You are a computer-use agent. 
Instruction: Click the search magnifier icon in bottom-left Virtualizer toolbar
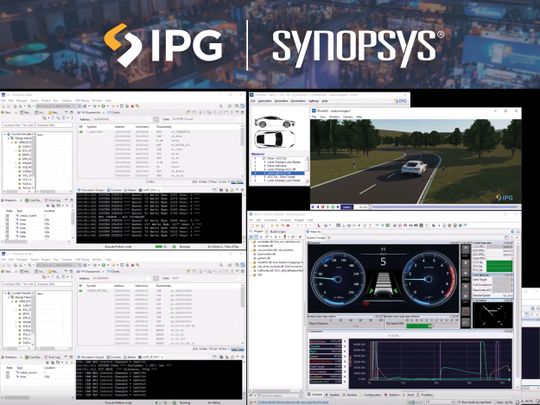click(x=221, y=265)
